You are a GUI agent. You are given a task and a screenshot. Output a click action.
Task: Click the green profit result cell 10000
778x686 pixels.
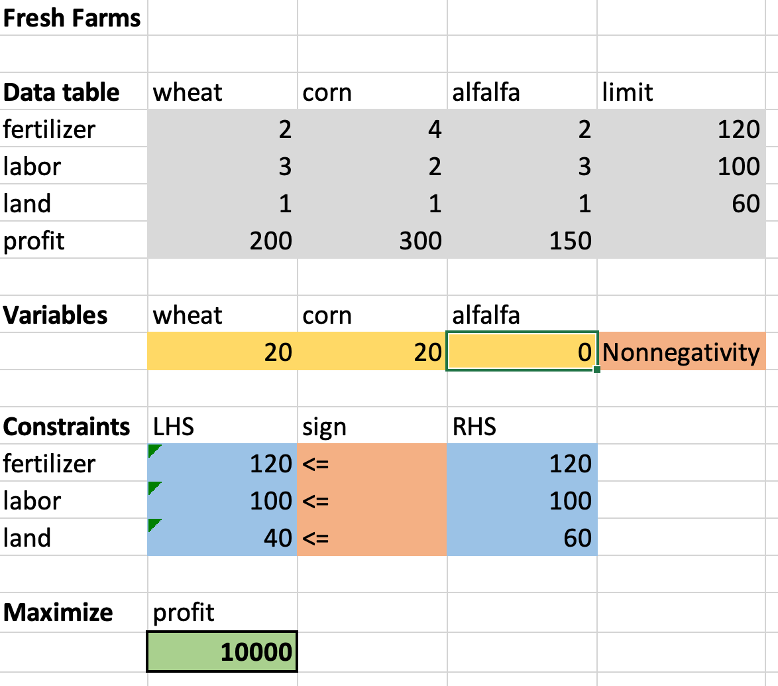[x=222, y=653]
